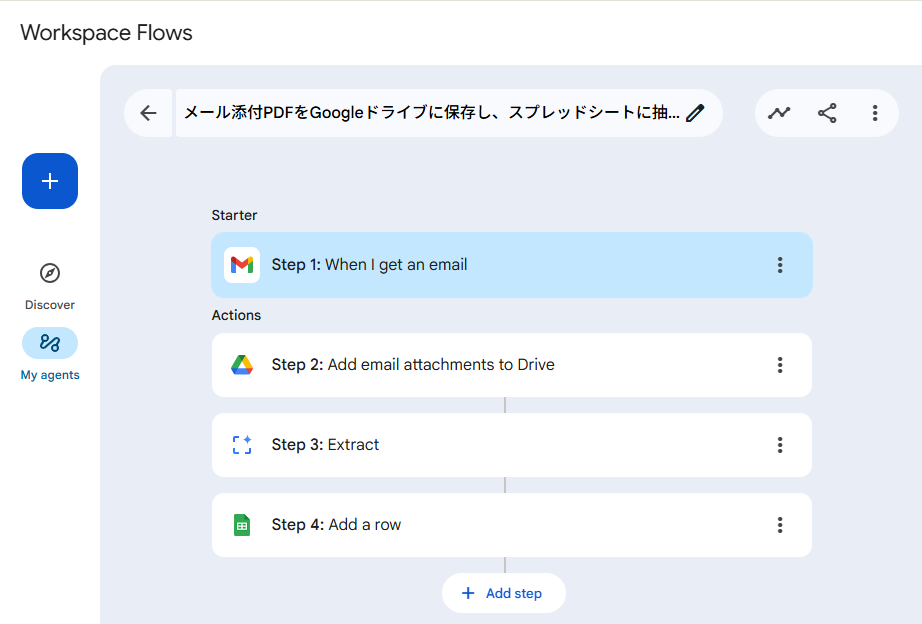Click the share icon
Viewport: 922px width, 624px height.
click(827, 113)
